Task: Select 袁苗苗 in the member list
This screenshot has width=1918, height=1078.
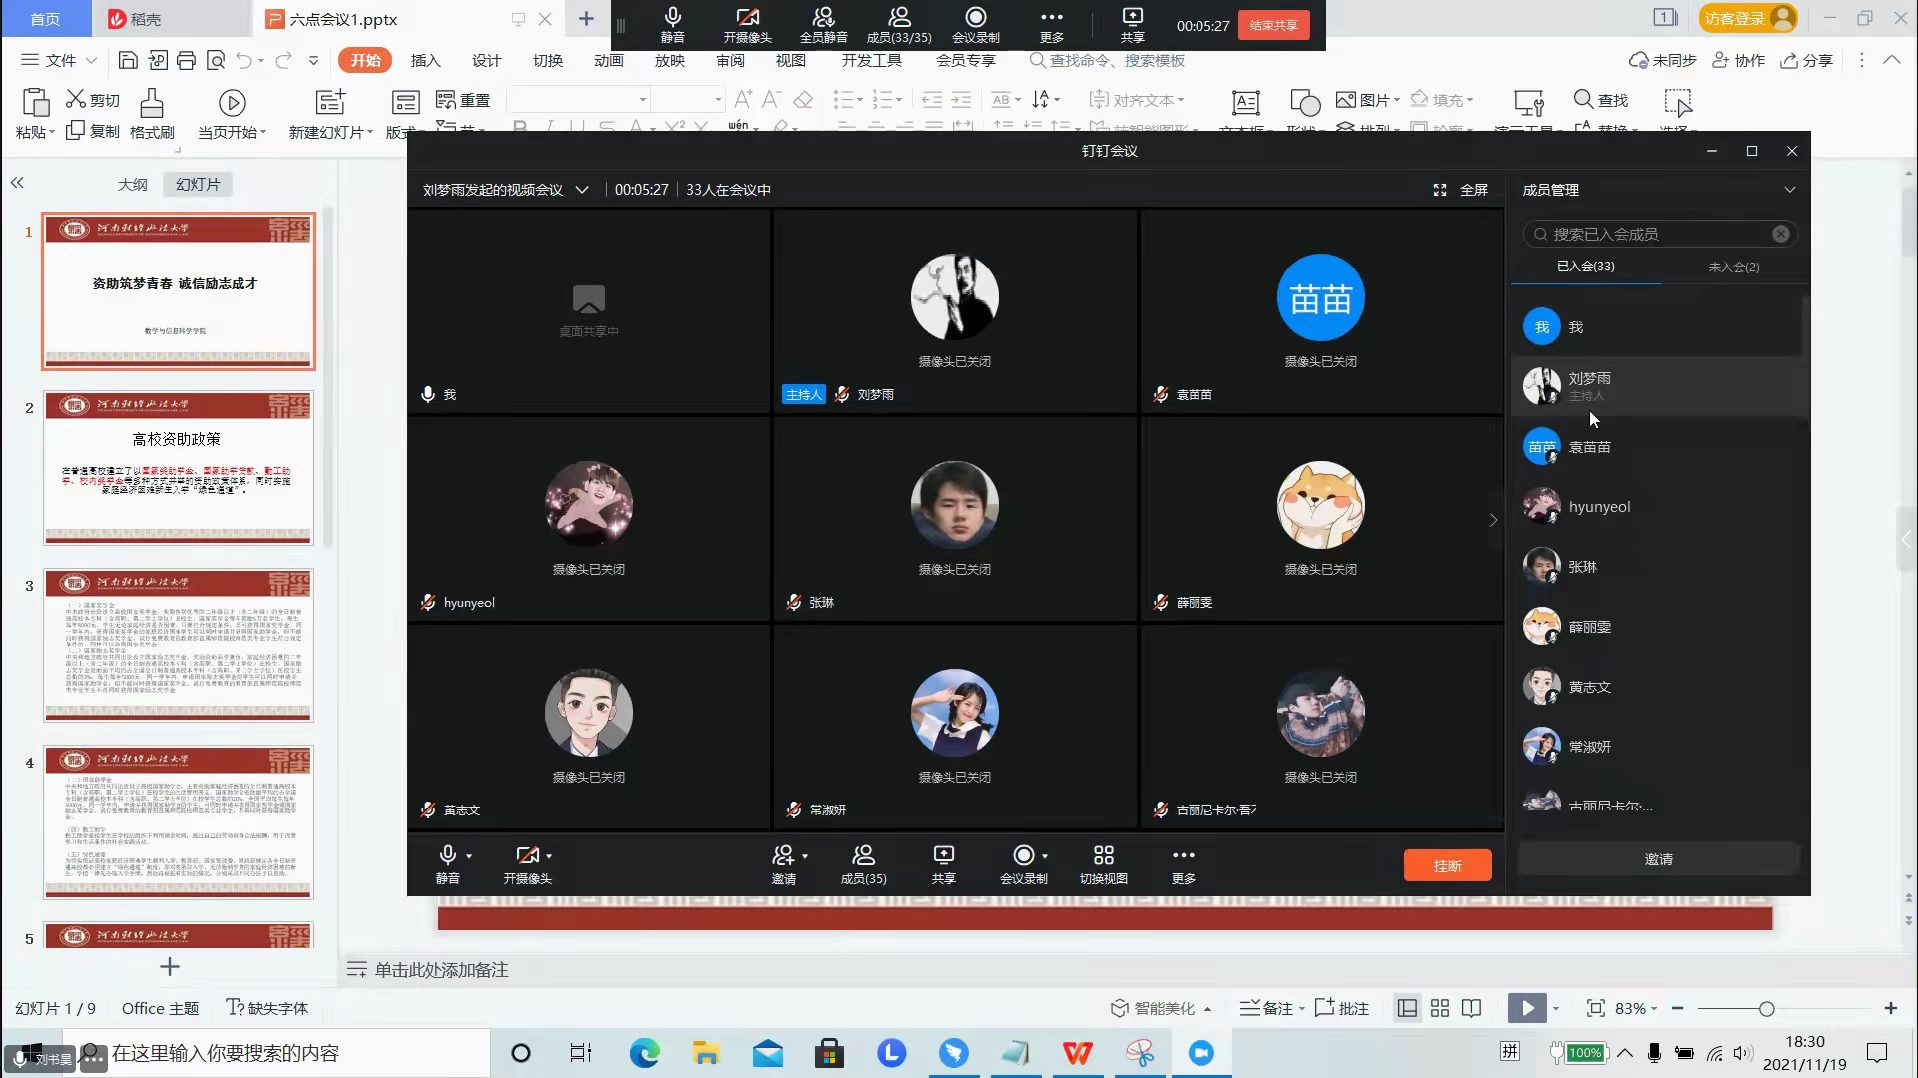Action: tap(1658, 447)
